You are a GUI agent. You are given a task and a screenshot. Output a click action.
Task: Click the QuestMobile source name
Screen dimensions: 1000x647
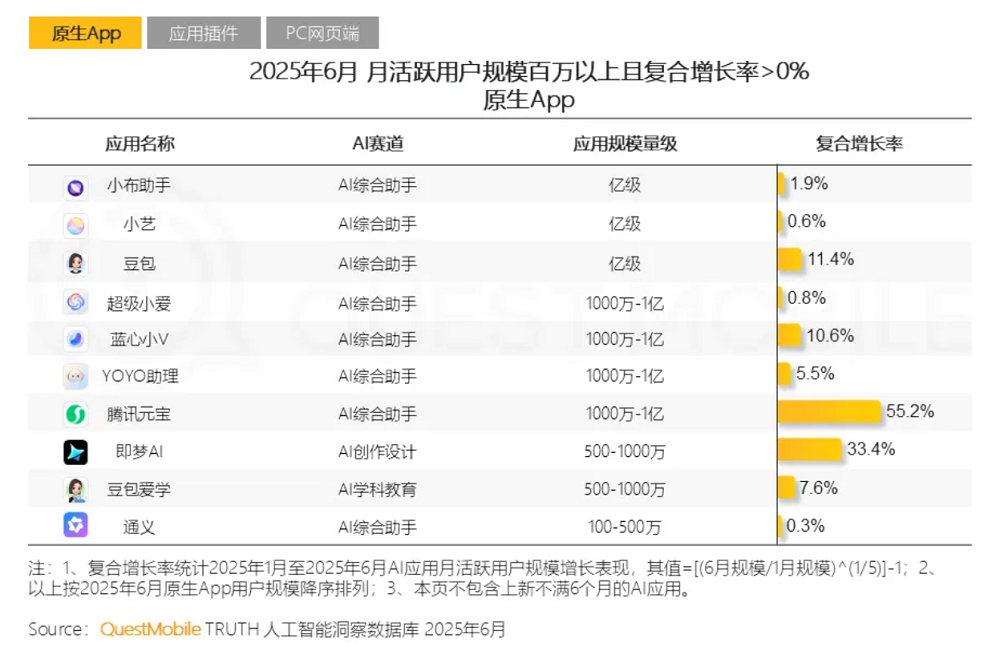click(151, 629)
